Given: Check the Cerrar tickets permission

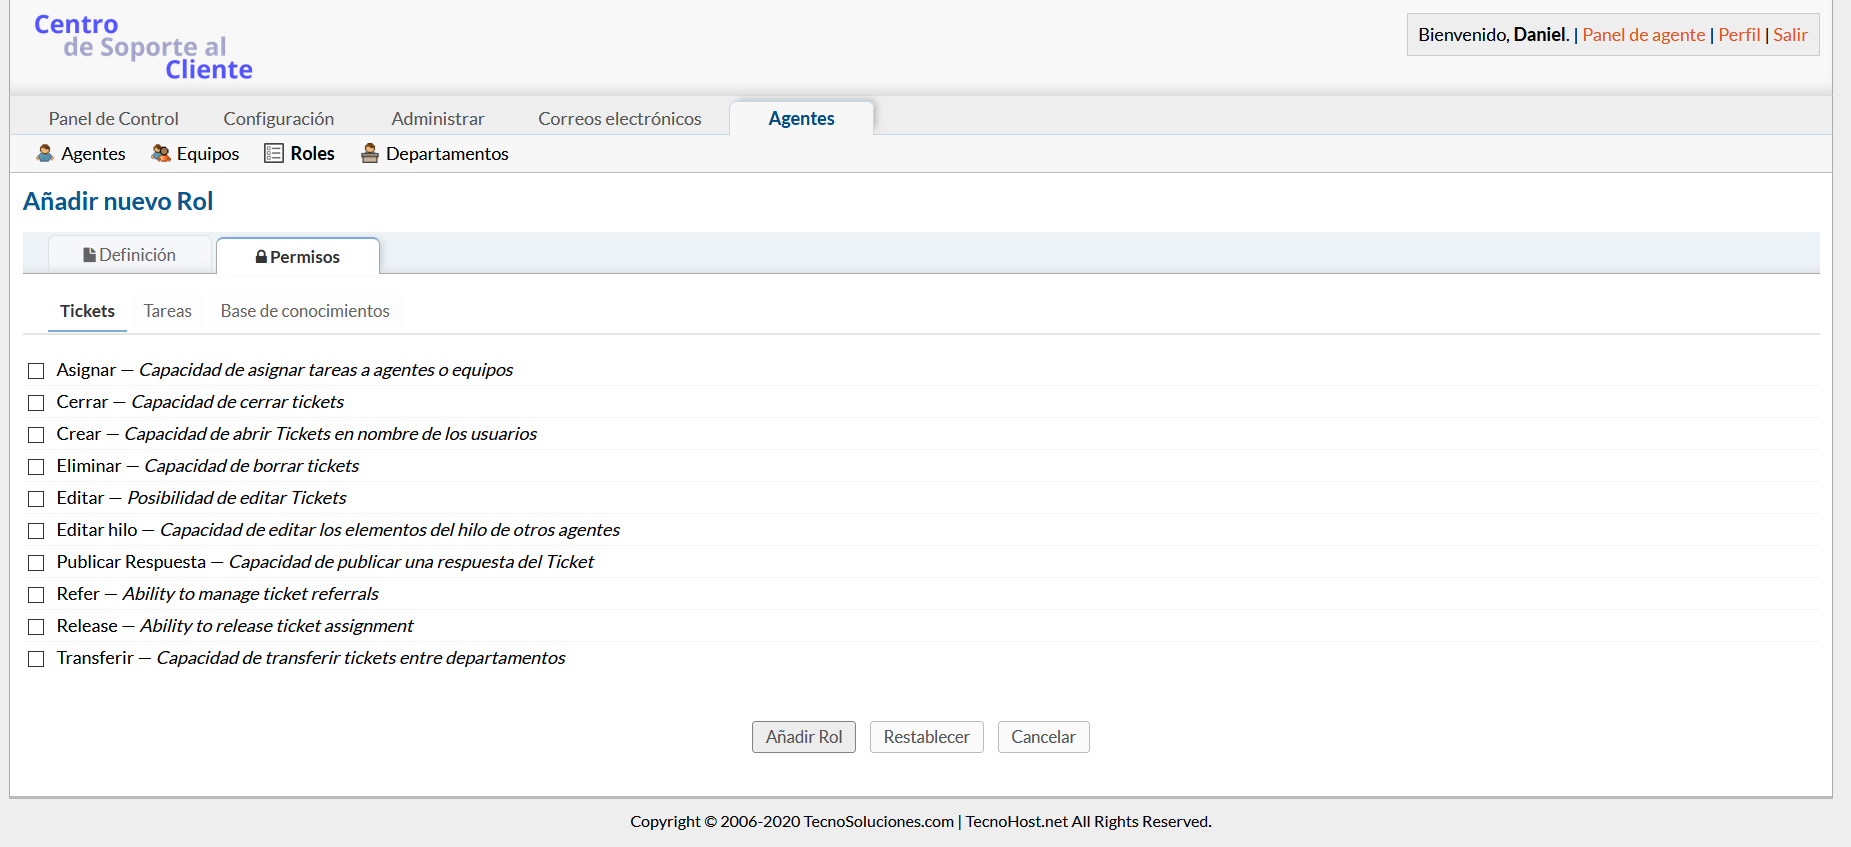Looking at the screenshot, I should pos(36,403).
